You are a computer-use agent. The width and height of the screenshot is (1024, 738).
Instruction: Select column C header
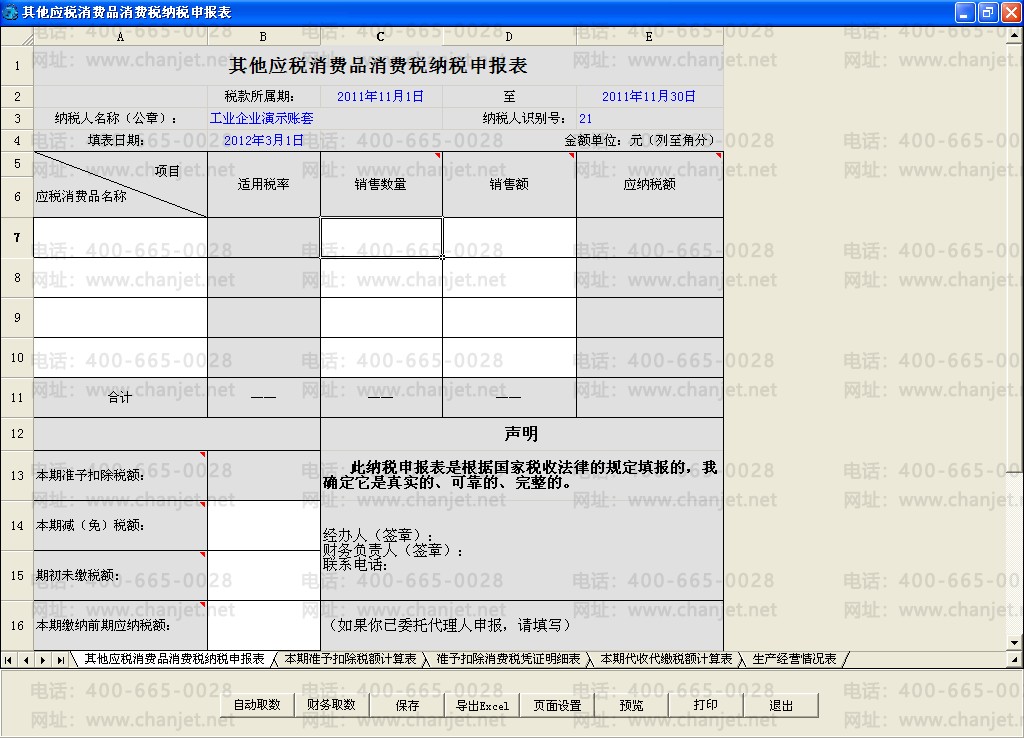point(381,37)
